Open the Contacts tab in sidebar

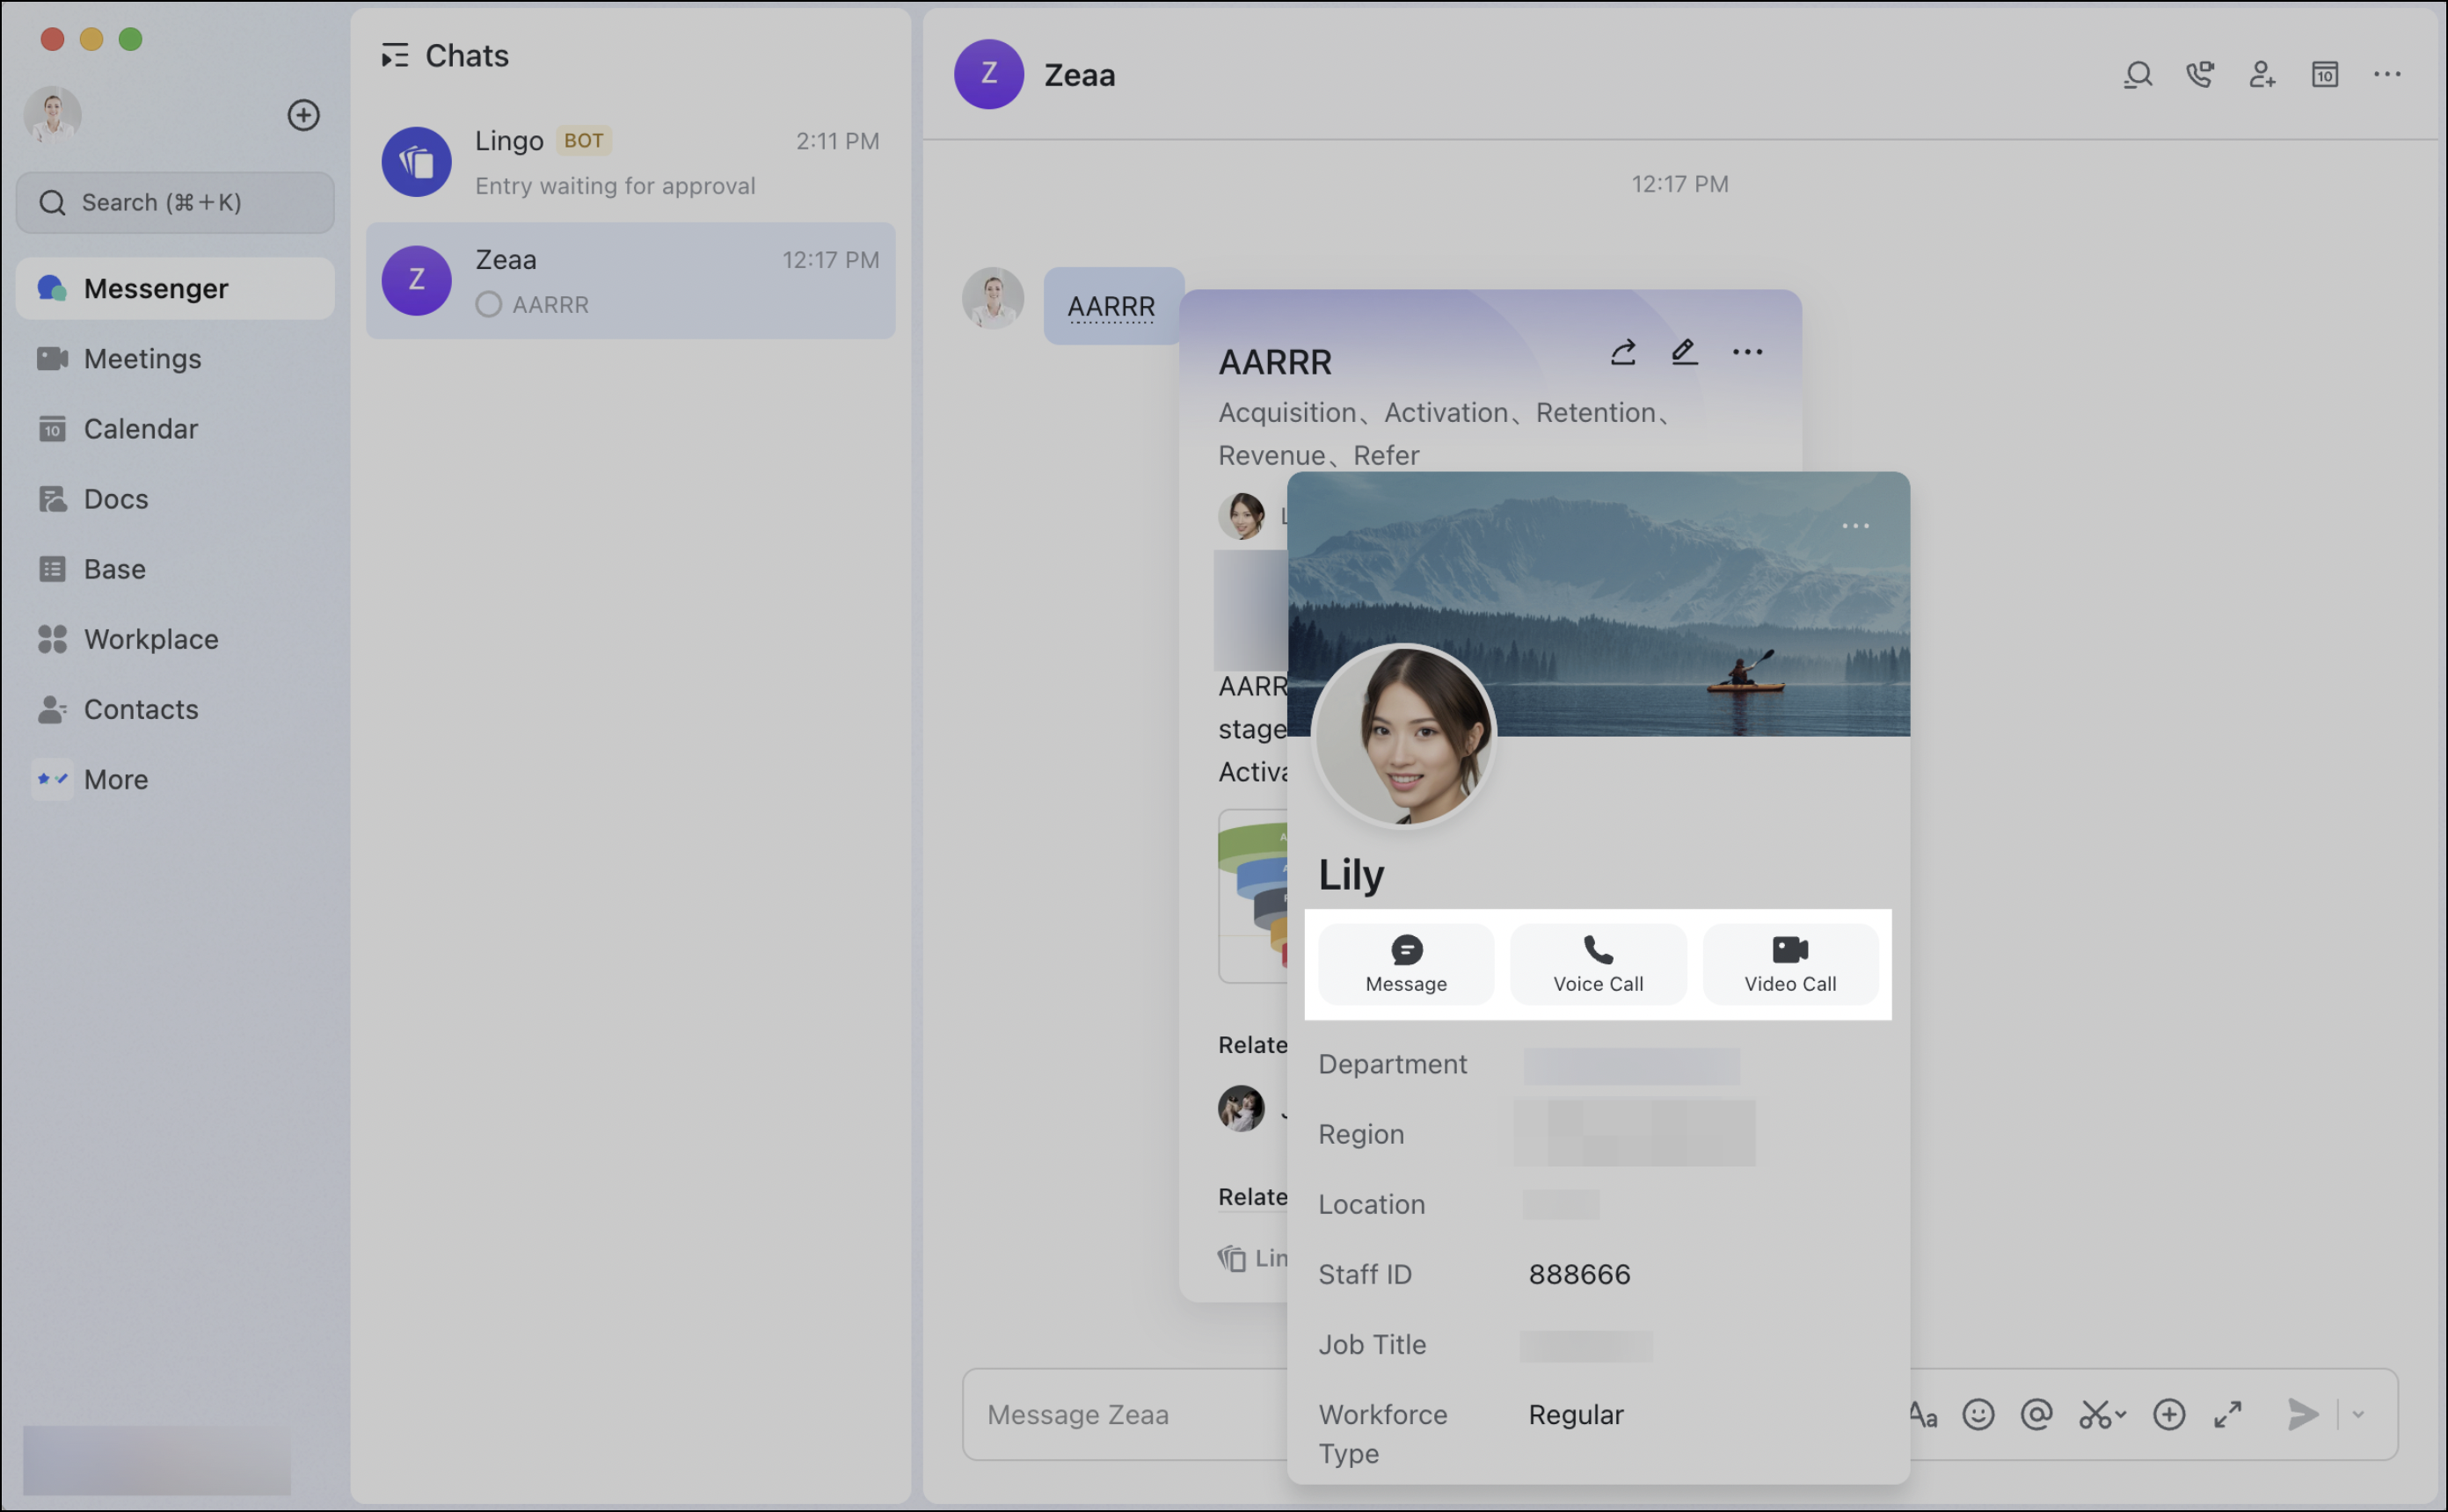140,709
